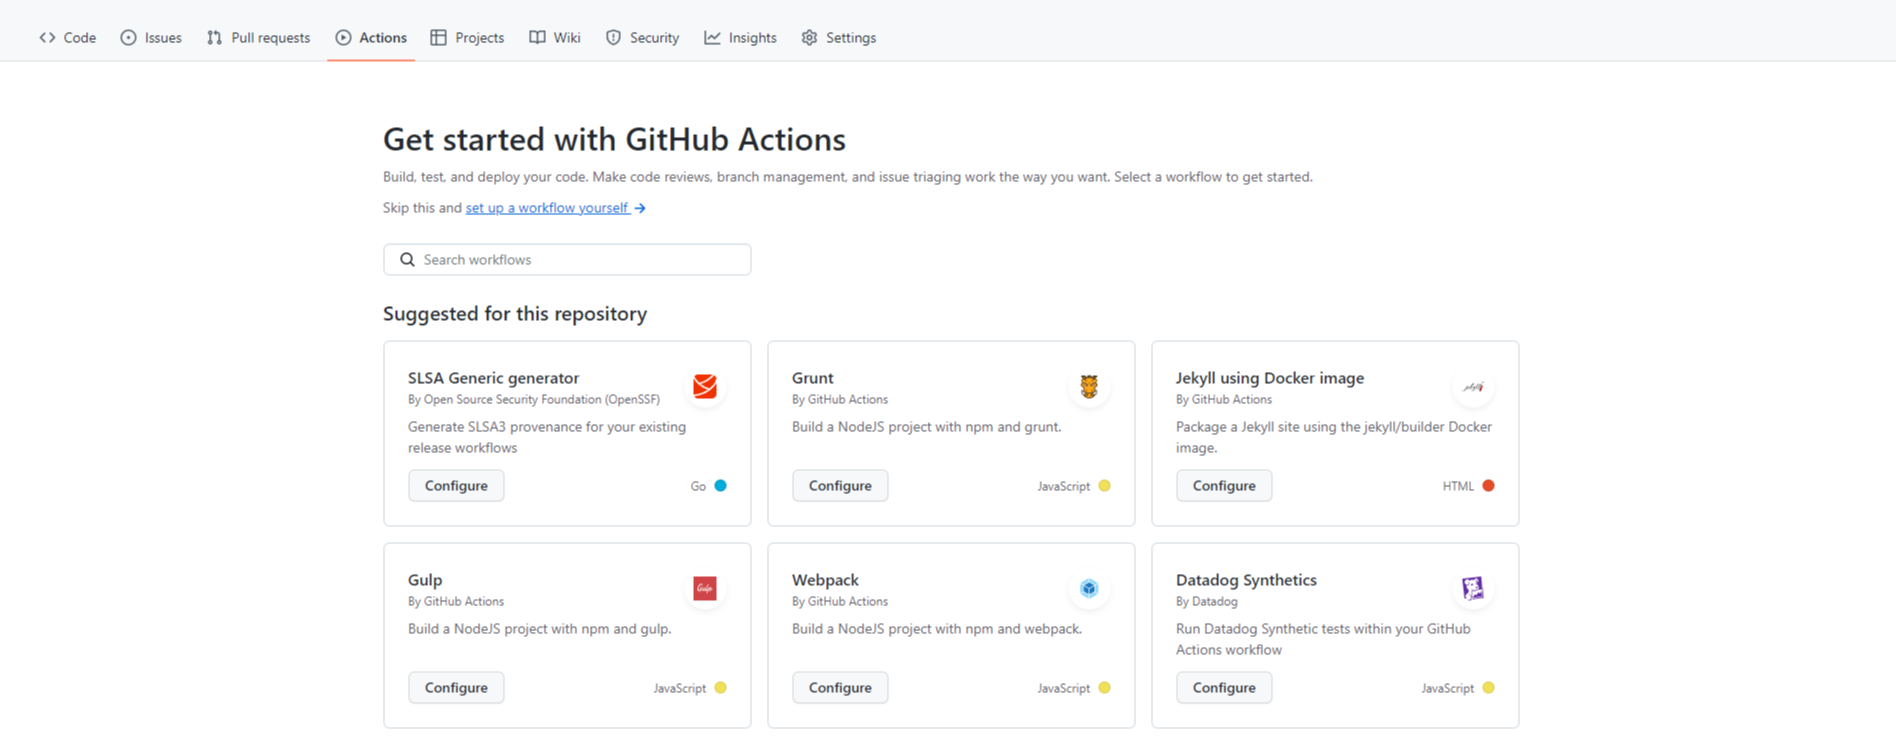The image size is (1896, 754).
Task: Click the Gulp card title
Action: pyautogui.click(x=425, y=580)
